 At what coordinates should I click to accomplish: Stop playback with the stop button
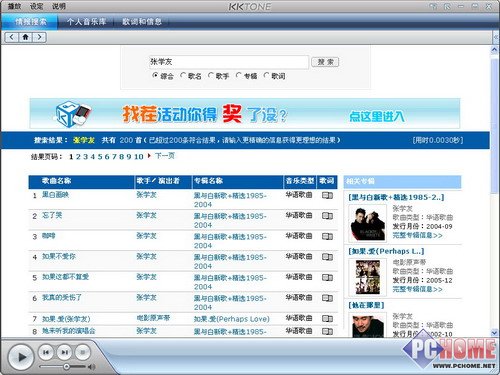83,352
